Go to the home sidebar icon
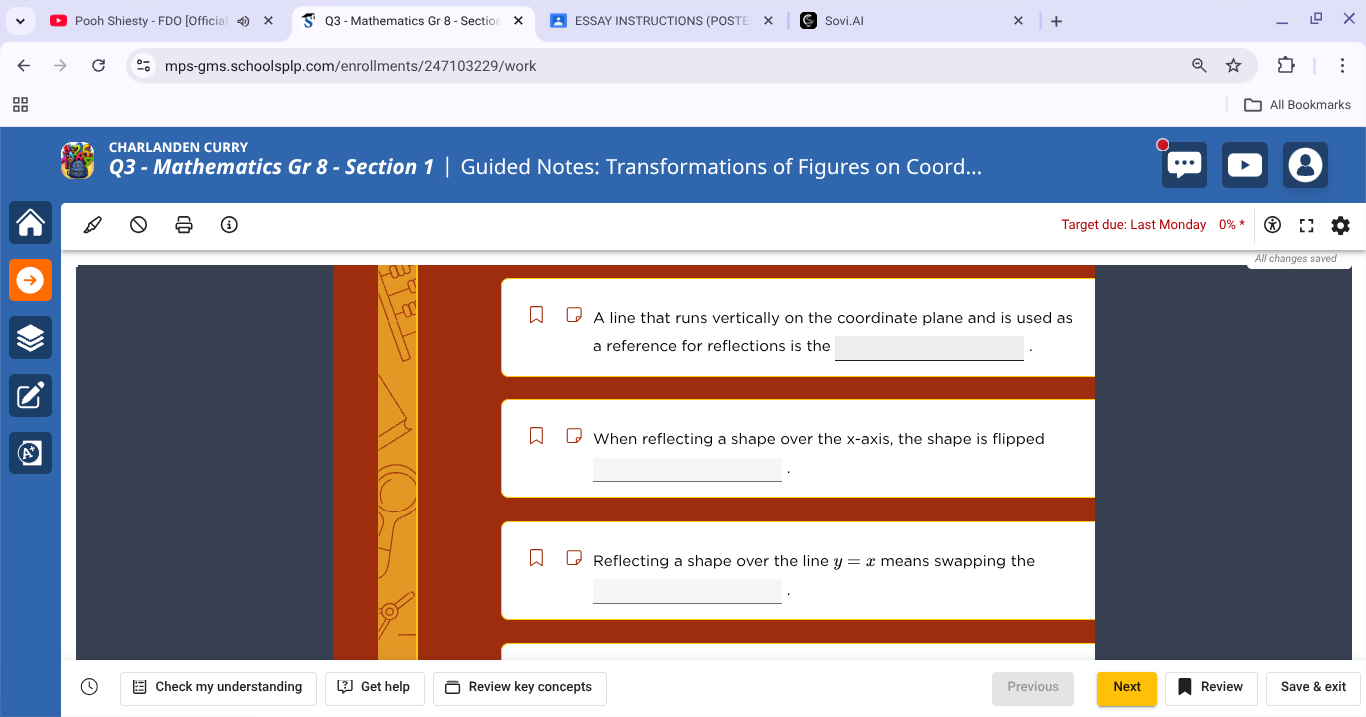Image resolution: width=1366 pixels, height=717 pixels. tap(30, 223)
